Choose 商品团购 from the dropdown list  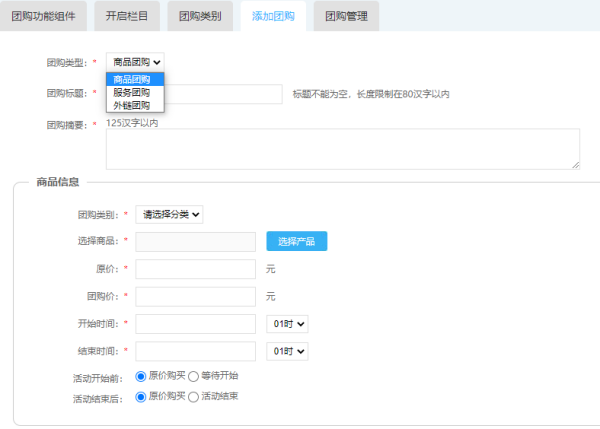pos(134,79)
